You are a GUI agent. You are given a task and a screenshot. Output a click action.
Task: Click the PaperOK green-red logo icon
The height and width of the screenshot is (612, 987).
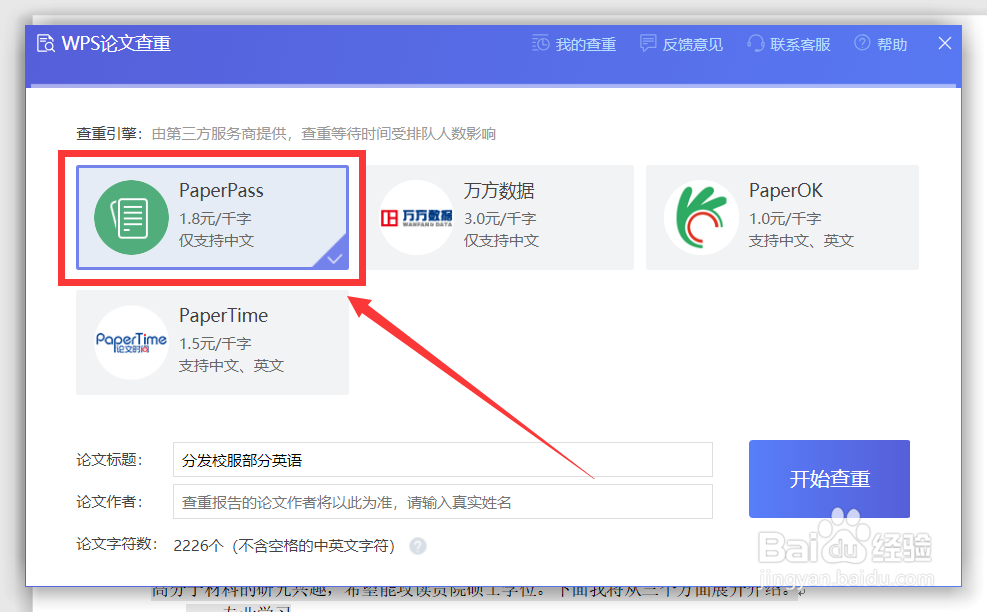click(x=701, y=218)
